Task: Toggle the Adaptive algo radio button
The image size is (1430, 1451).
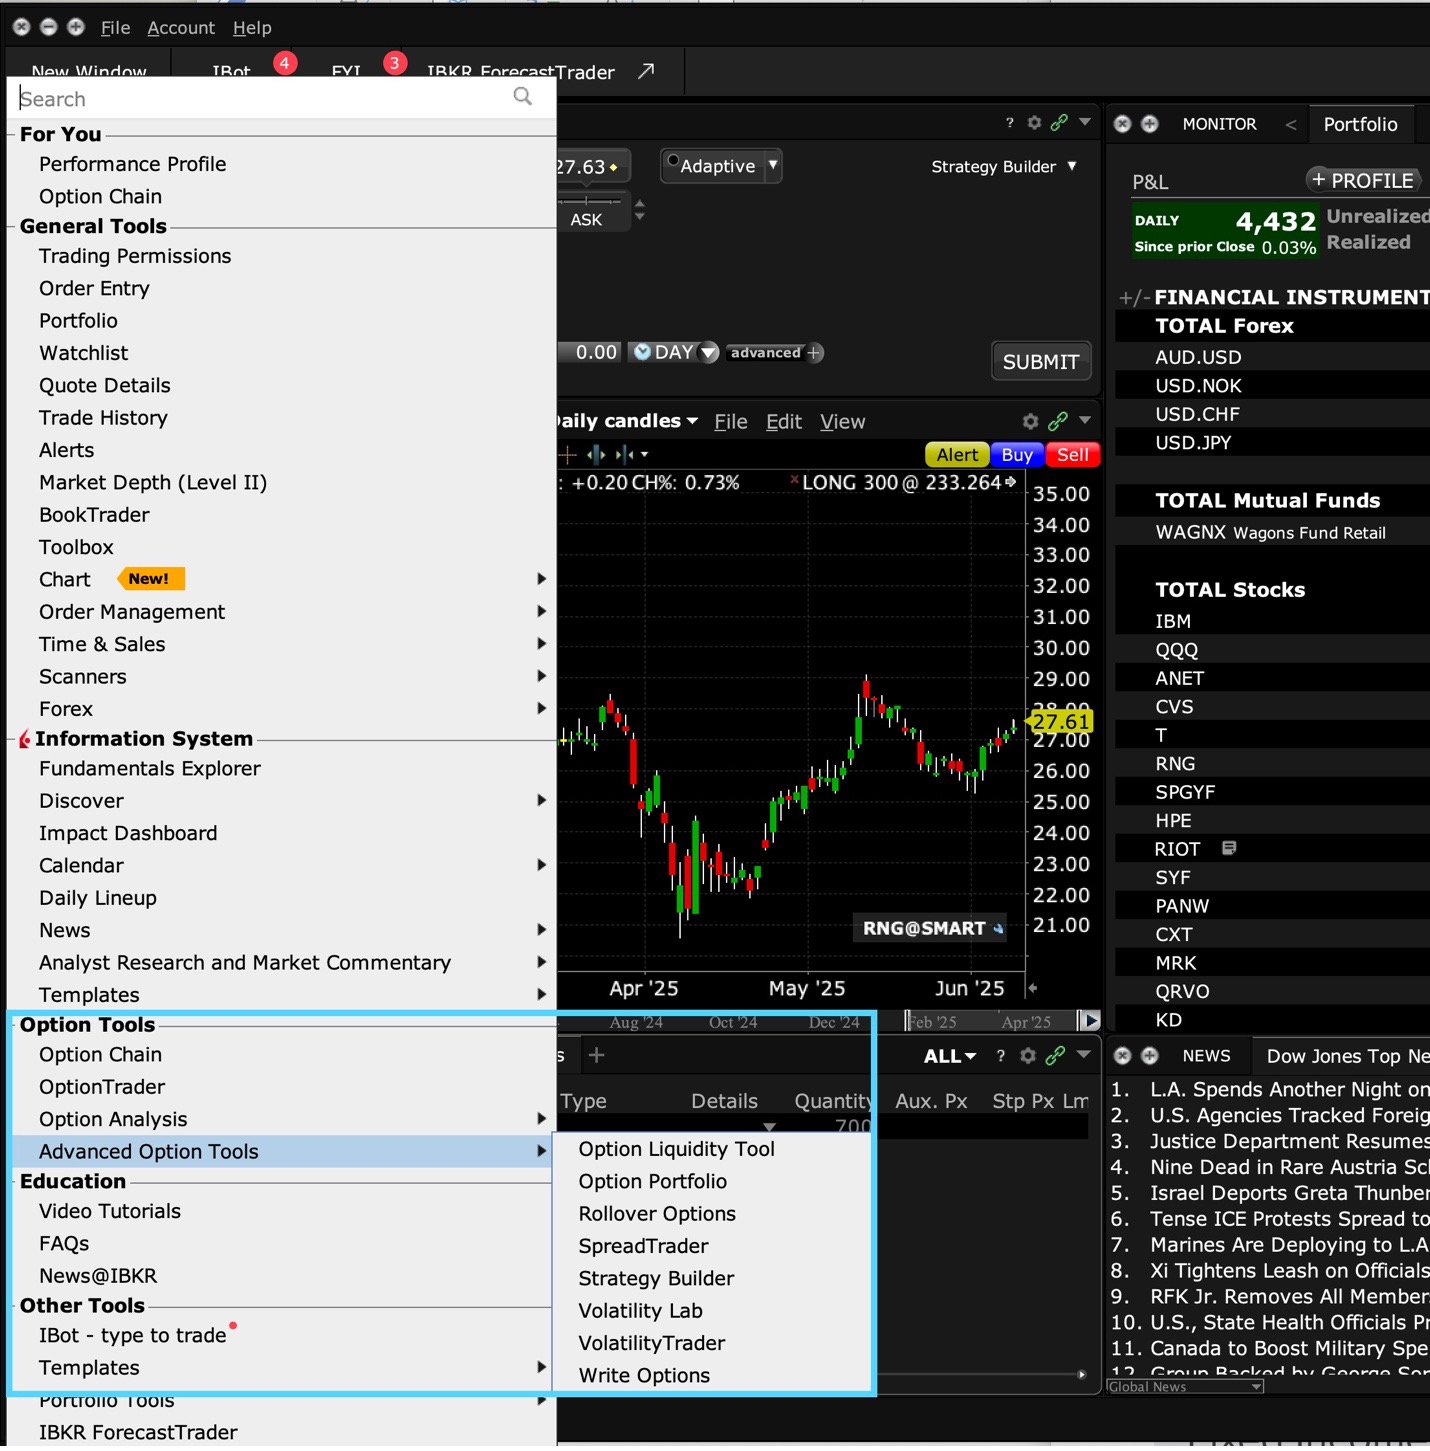Action: pyautogui.click(x=673, y=161)
